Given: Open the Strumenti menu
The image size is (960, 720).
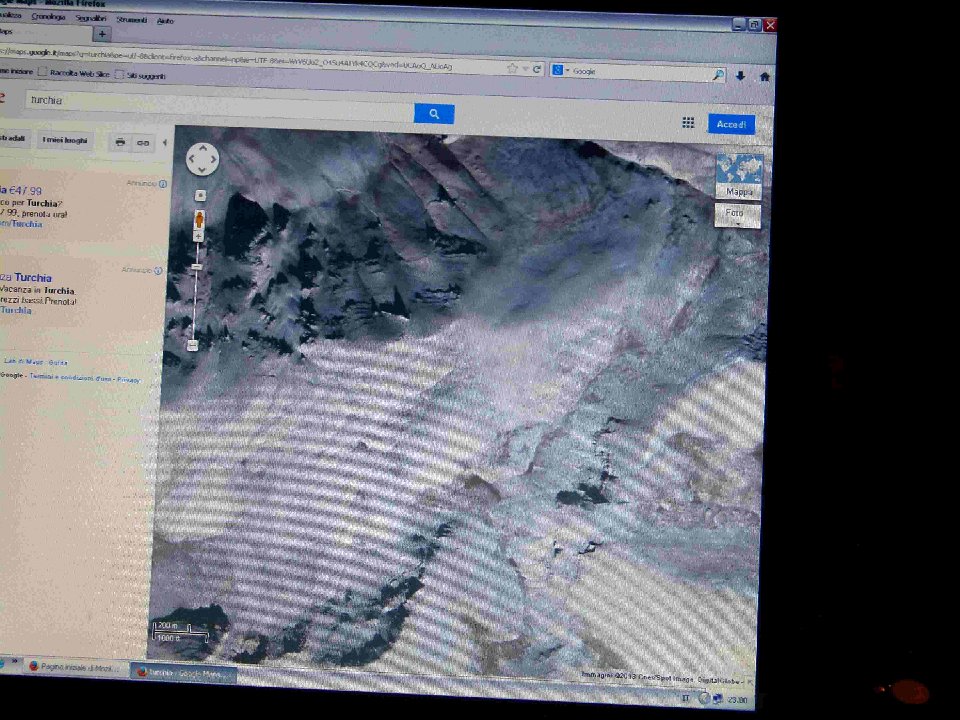Looking at the screenshot, I should [132, 20].
